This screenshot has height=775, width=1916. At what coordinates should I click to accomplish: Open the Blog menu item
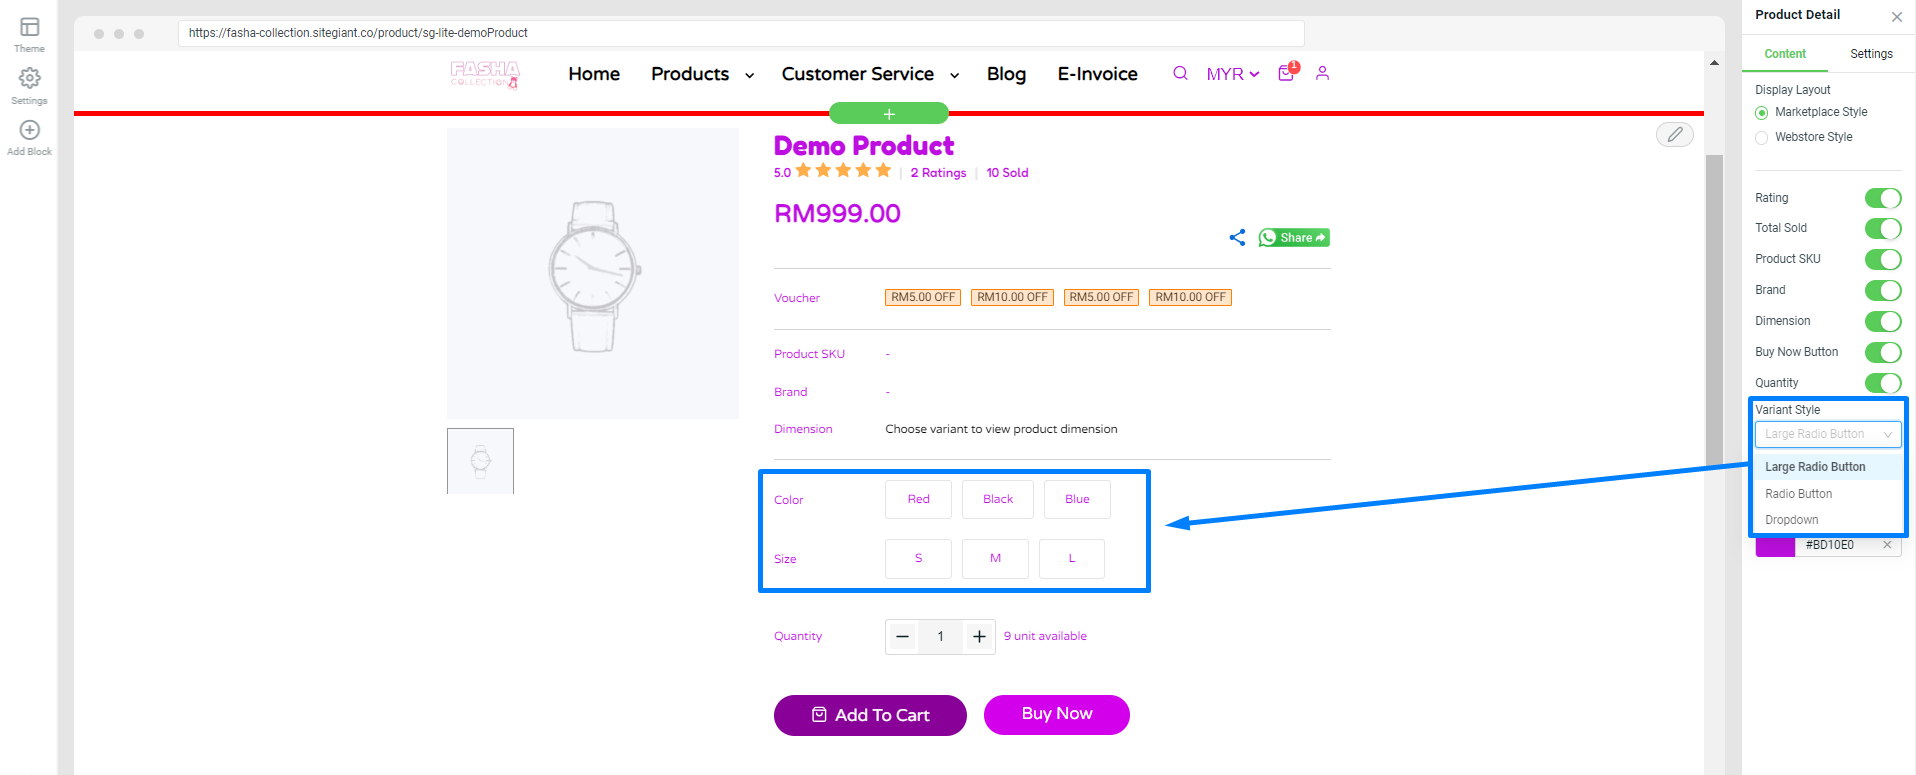coord(1006,74)
